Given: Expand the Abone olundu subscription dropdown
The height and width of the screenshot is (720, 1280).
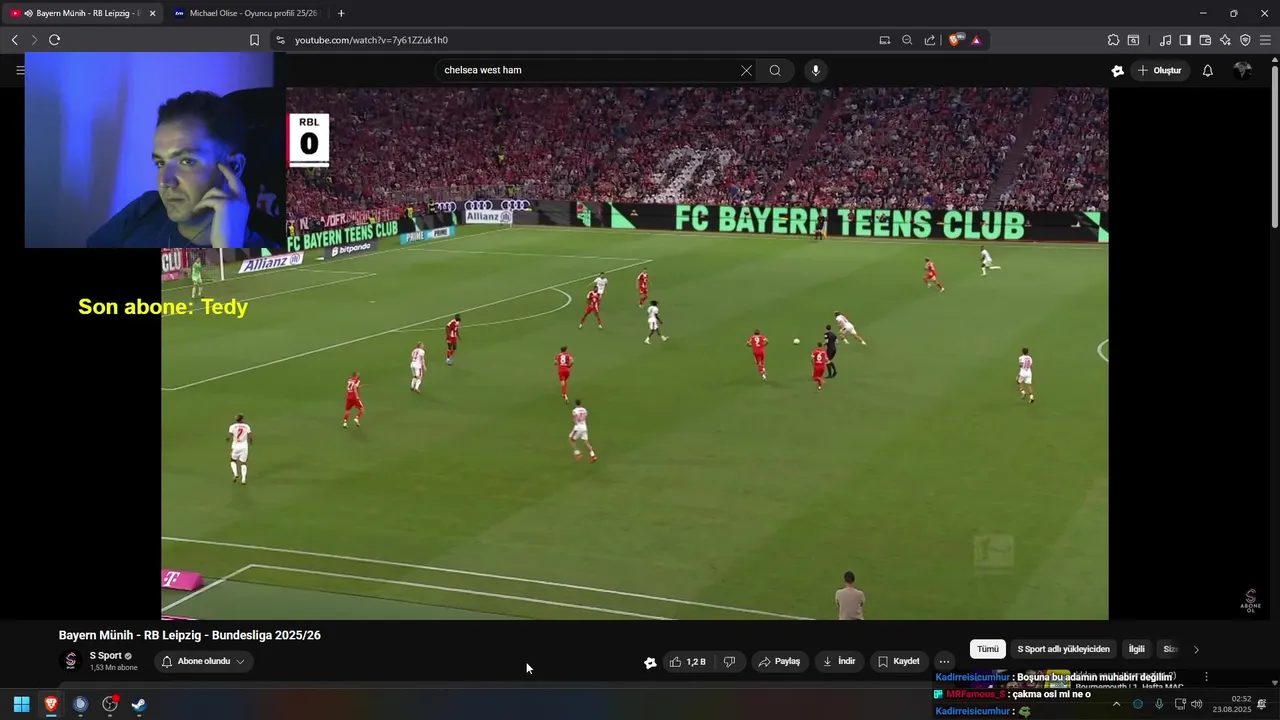Looking at the screenshot, I should coord(204,661).
